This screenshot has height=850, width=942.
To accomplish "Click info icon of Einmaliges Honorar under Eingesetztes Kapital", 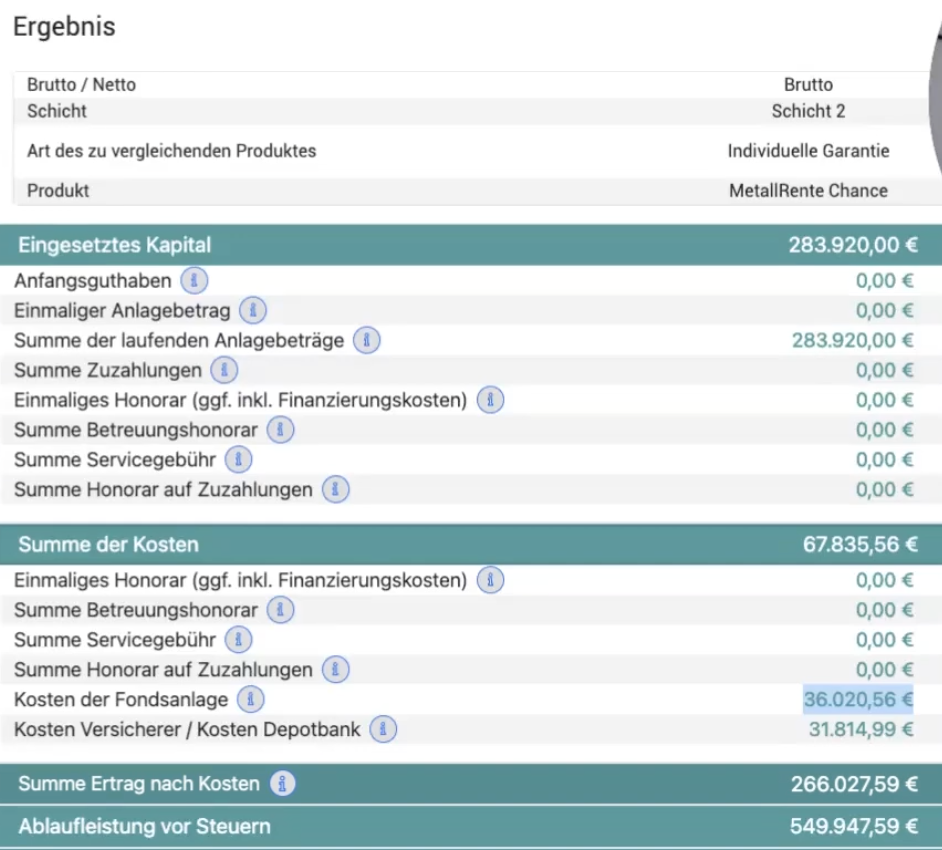I will click(x=490, y=400).
